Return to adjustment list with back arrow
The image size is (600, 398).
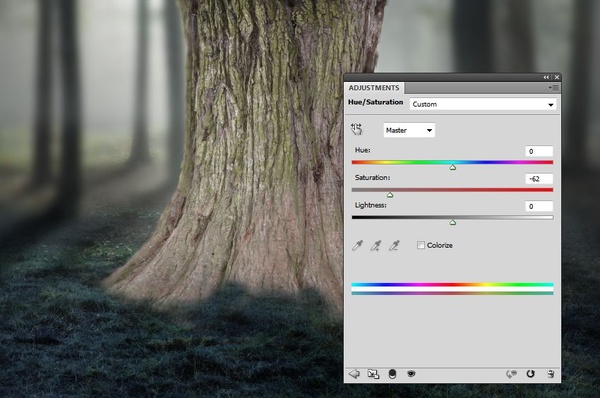pyautogui.click(x=354, y=374)
